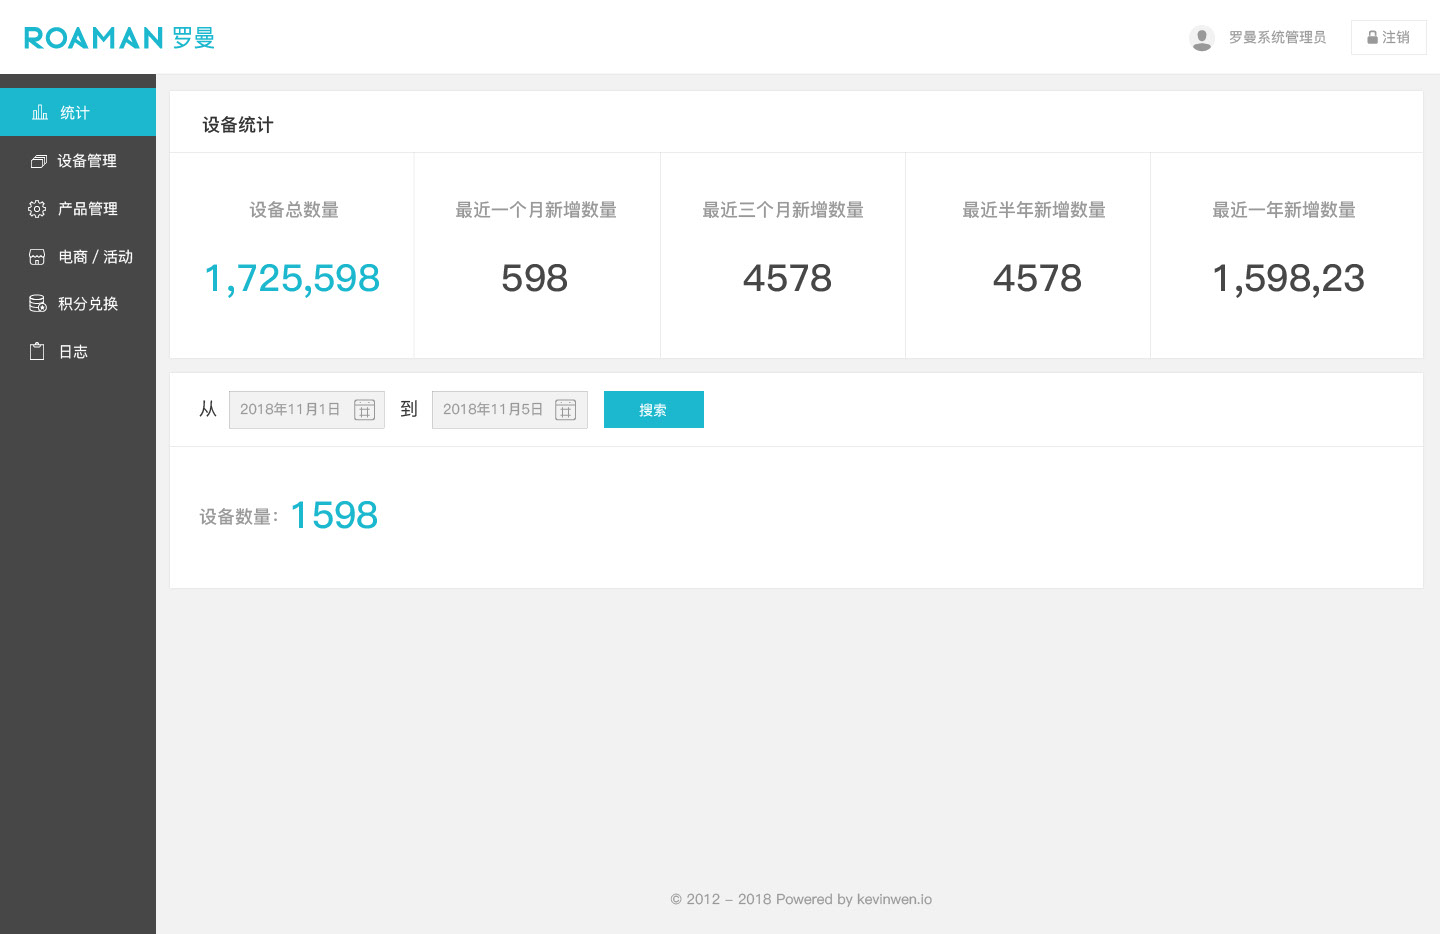1440x934 pixels.
Task: Click the 罗曼系统管理员 username
Action: 1277,38
